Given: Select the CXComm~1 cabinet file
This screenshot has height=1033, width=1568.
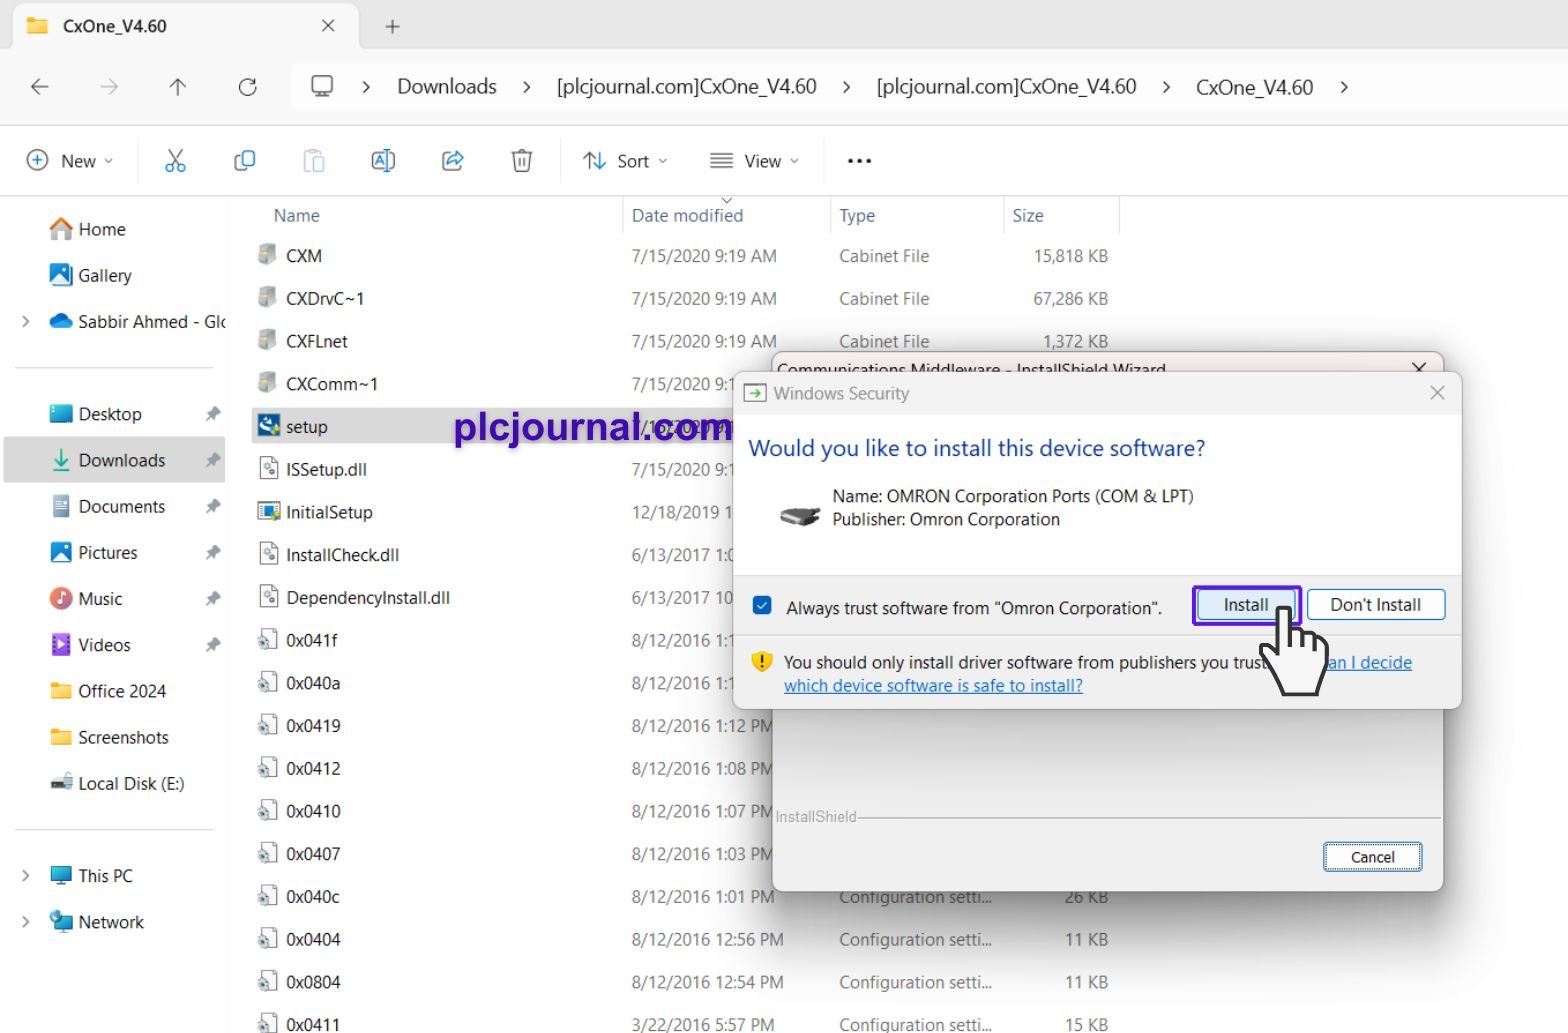Looking at the screenshot, I should (332, 383).
